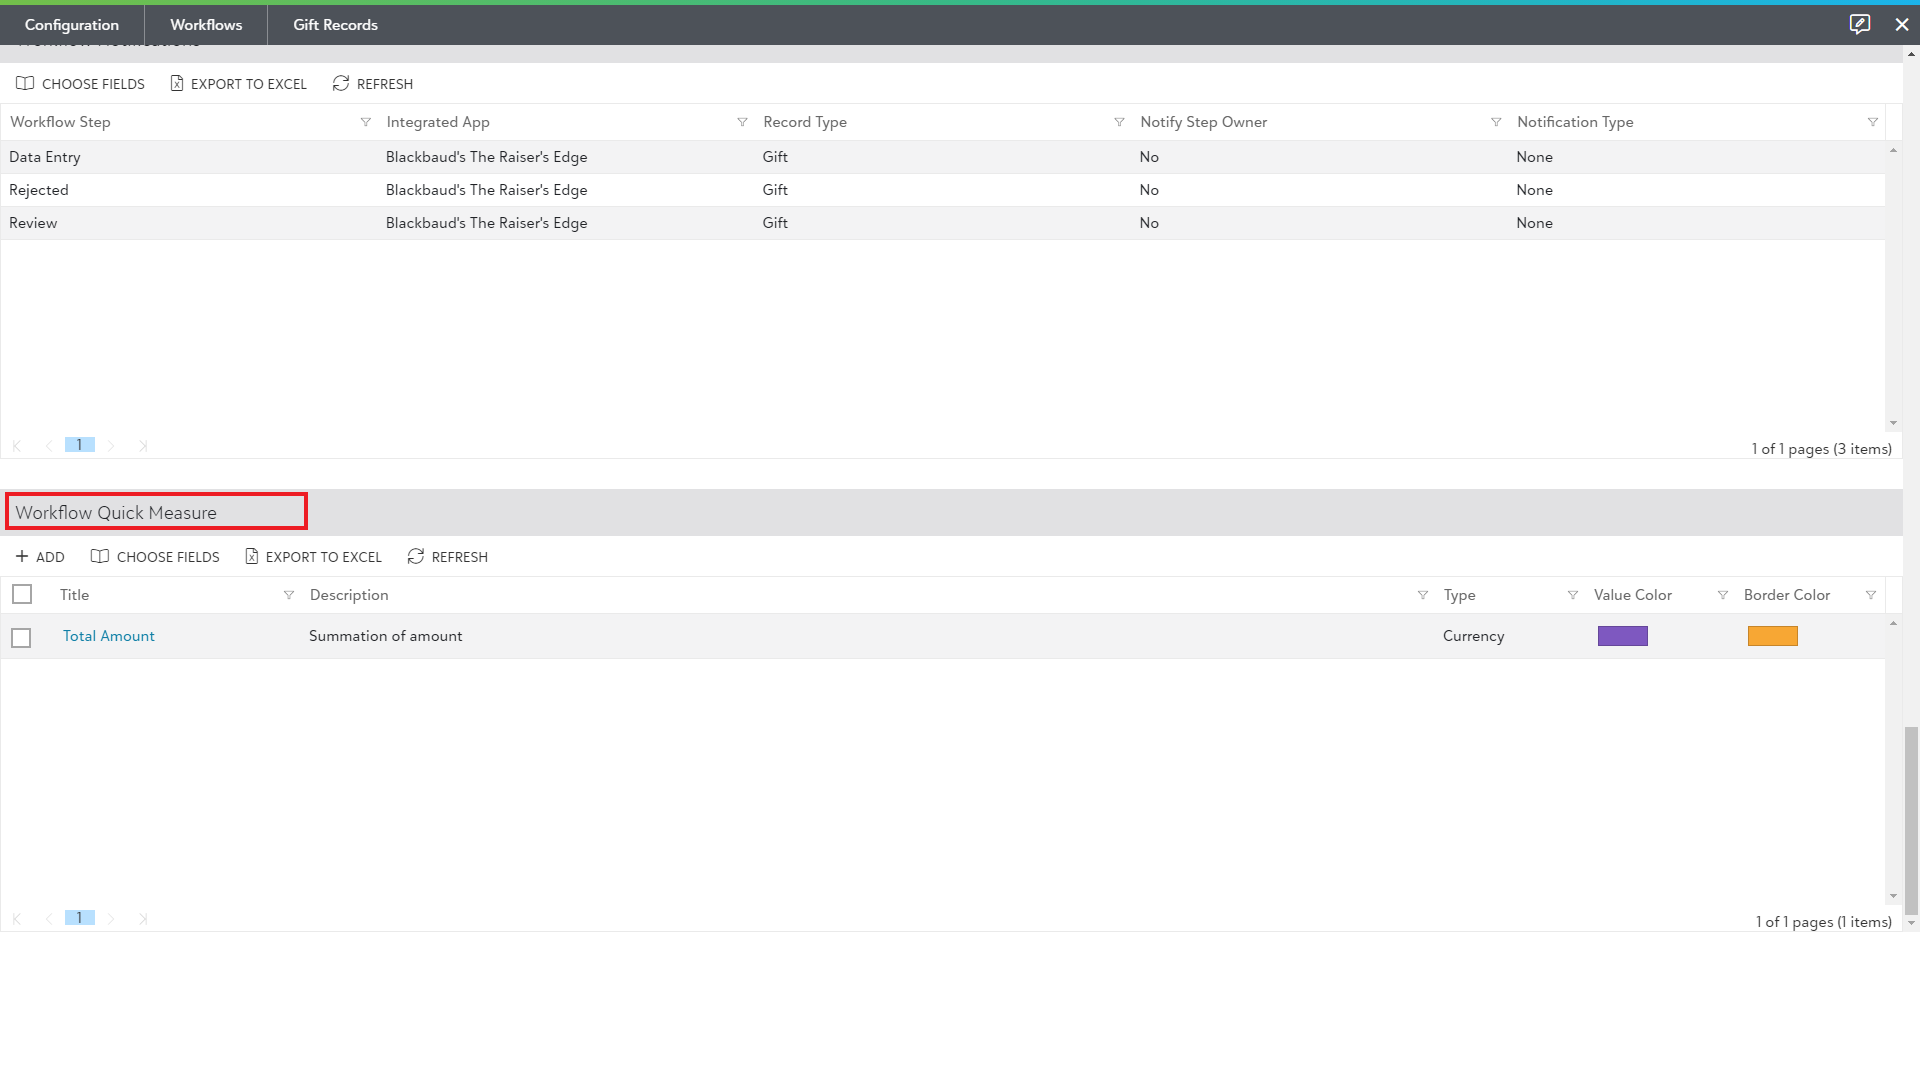The height and width of the screenshot is (1080, 1920).
Task: Click the feedback icon in top bar
Action: pyautogui.click(x=1859, y=24)
